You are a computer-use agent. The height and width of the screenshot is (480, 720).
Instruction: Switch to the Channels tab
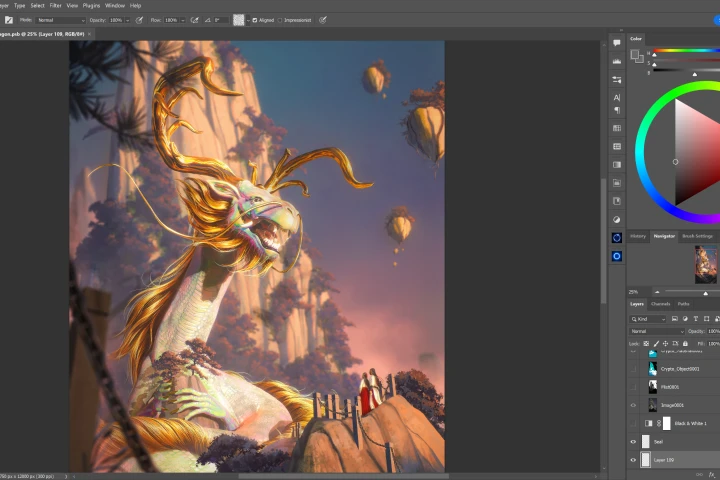click(660, 304)
